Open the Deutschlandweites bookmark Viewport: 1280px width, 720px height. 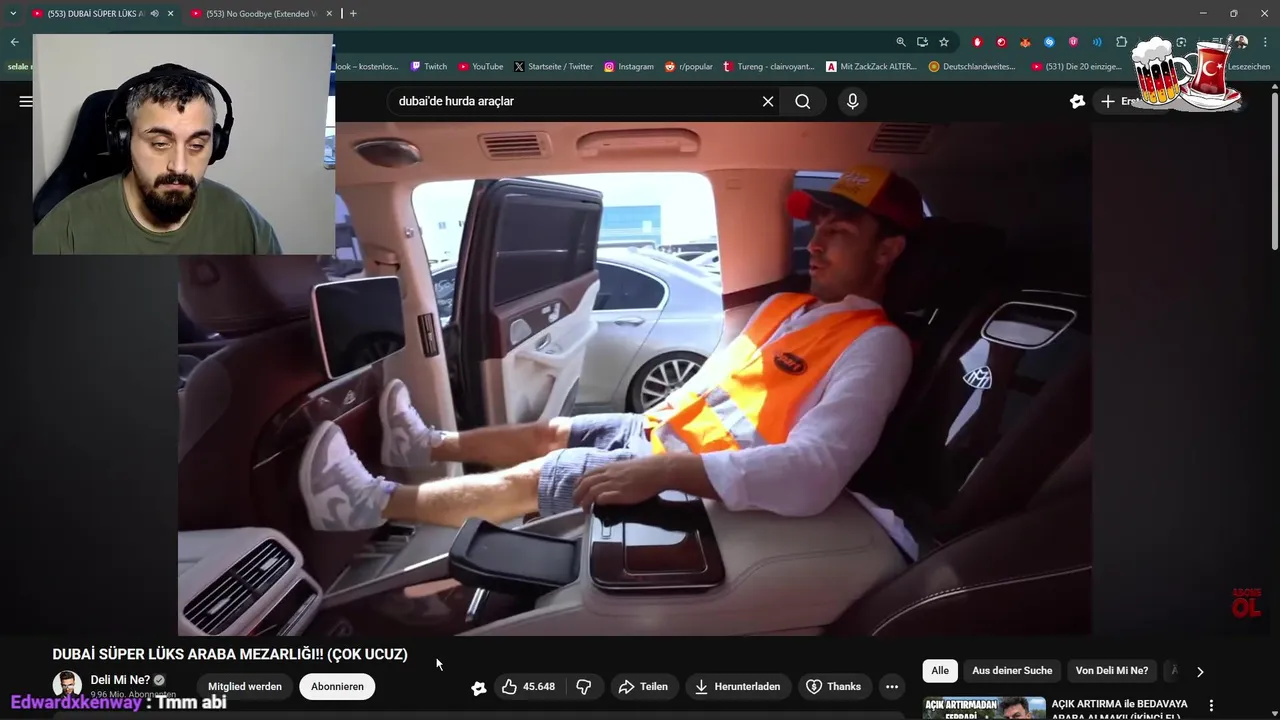972,67
